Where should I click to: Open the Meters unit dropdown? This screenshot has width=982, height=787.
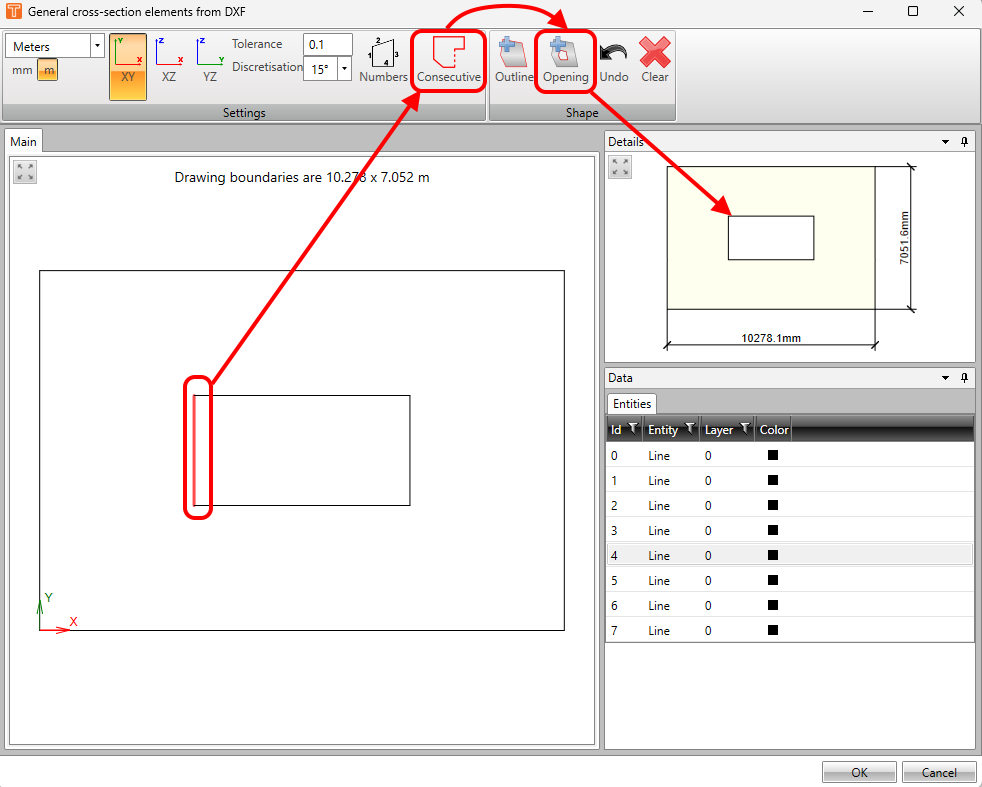point(96,45)
